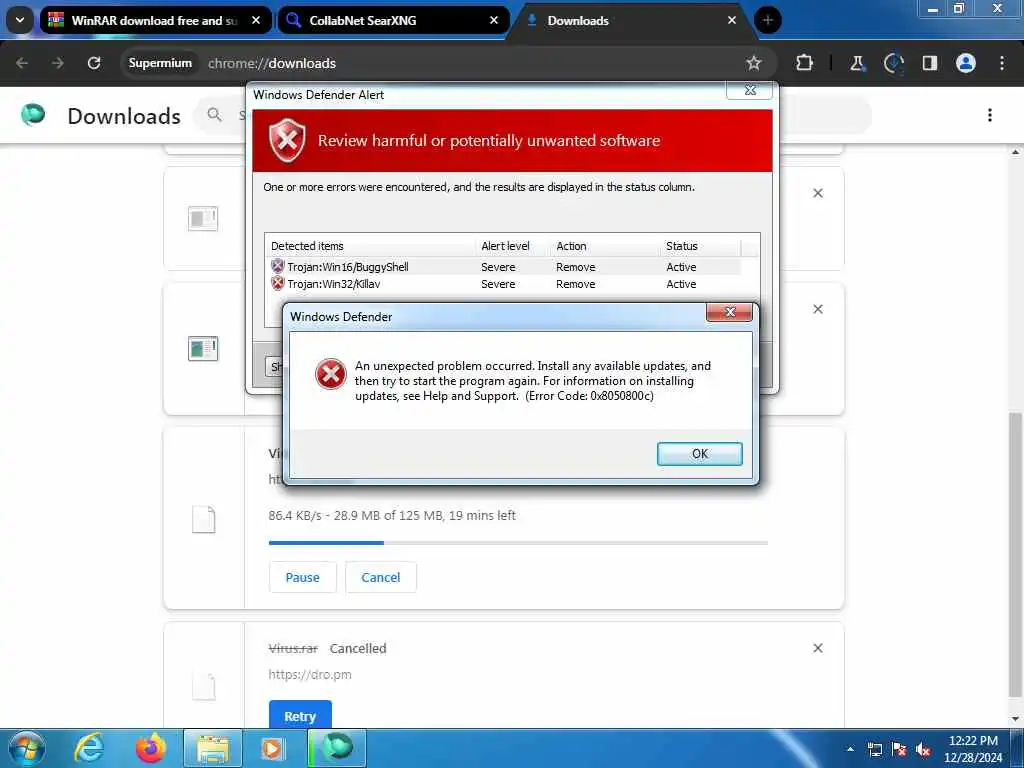The image size is (1024, 768).
Task: Click OK in the Windows Defender error dialog
Action: (x=699, y=454)
